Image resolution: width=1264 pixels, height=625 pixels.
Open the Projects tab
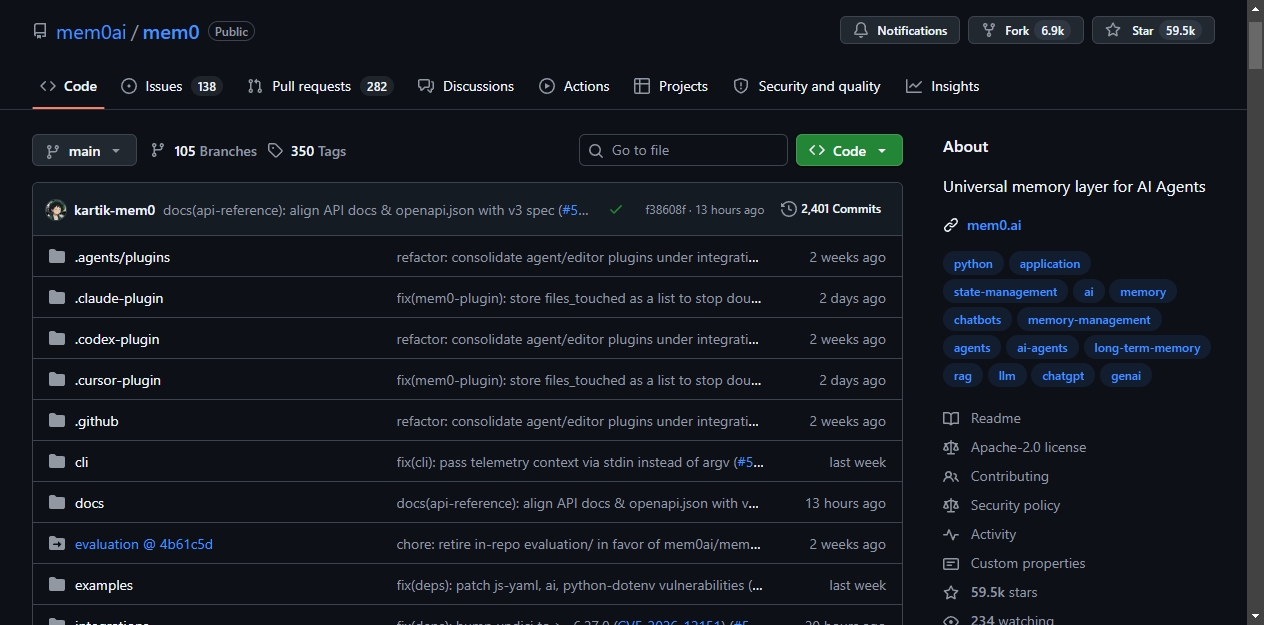671,86
